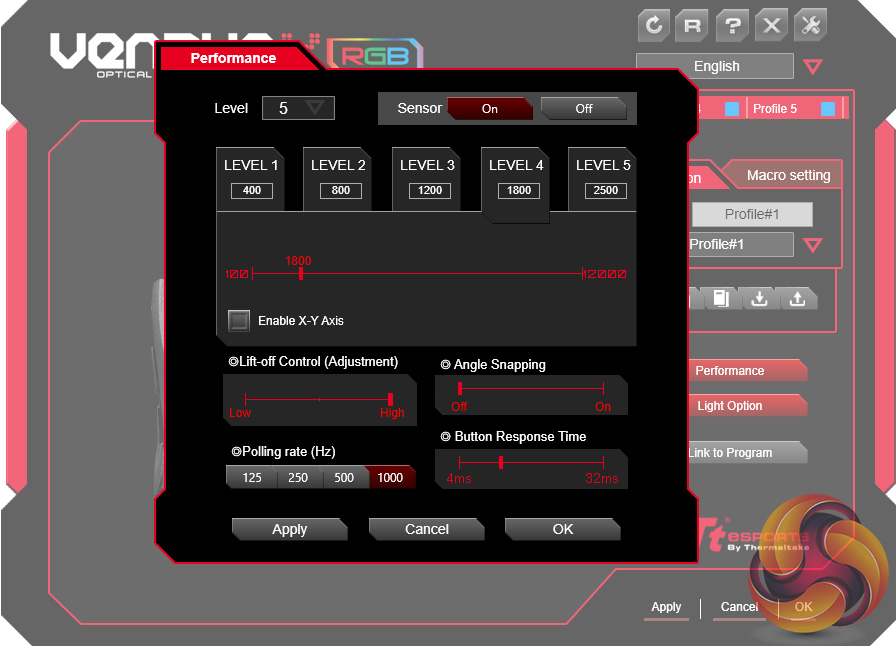Set polling rate to 1000 Hz

(391, 477)
